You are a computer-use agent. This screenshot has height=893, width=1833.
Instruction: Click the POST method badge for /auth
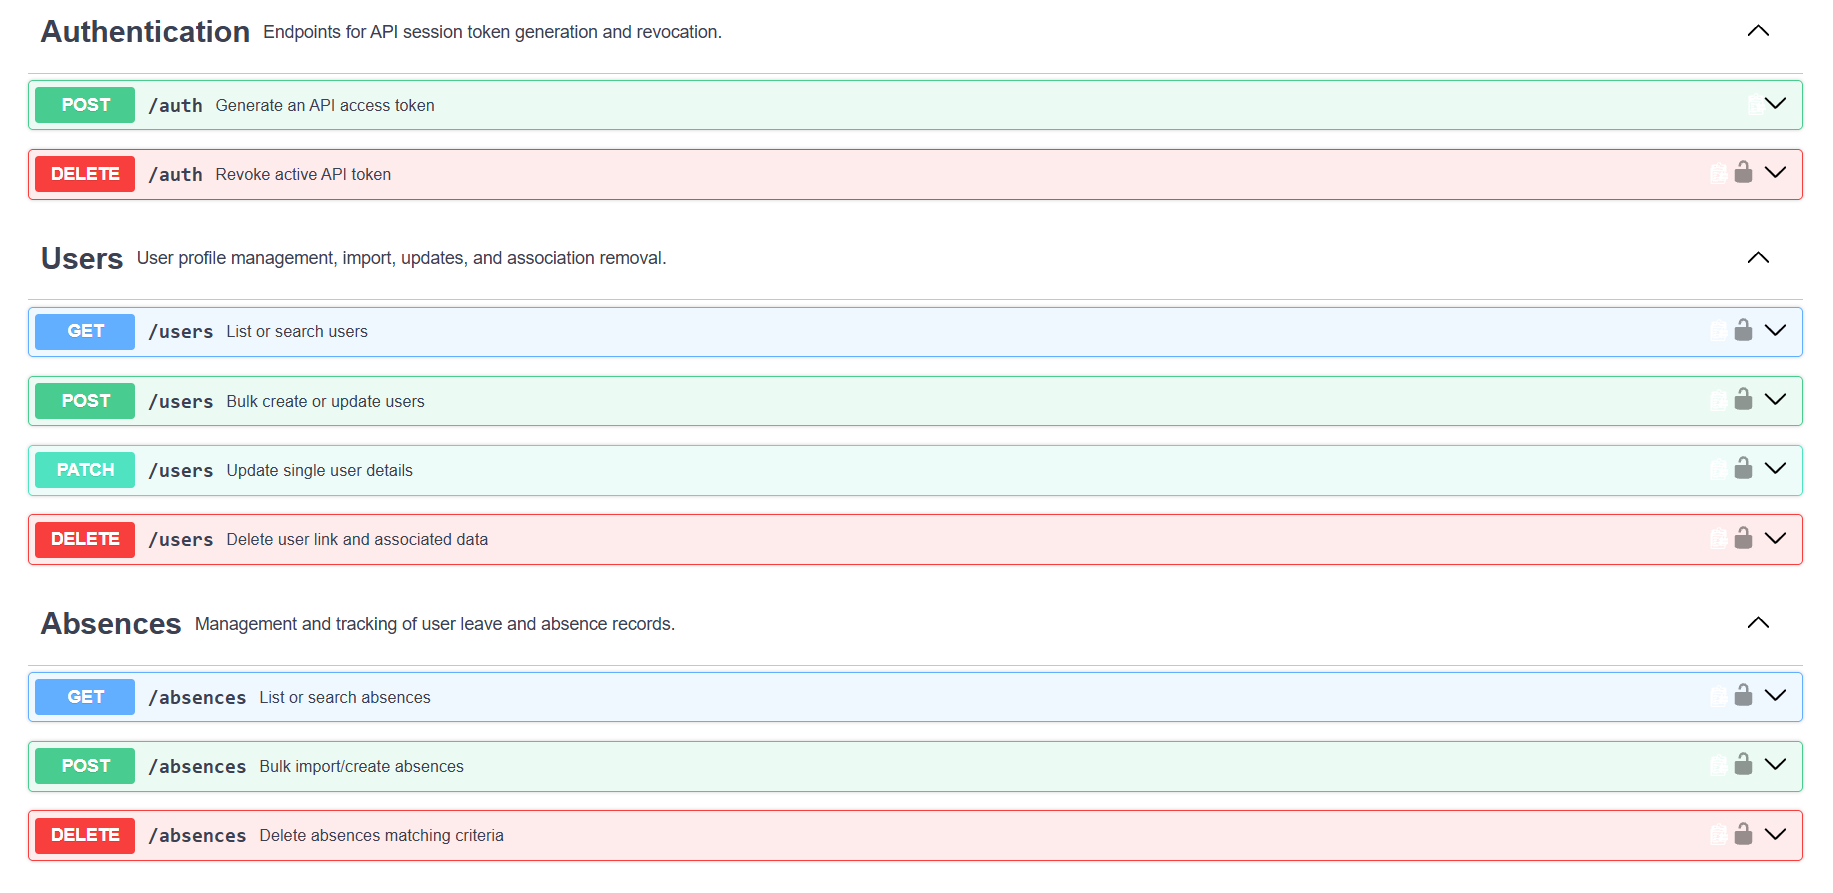pos(85,105)
